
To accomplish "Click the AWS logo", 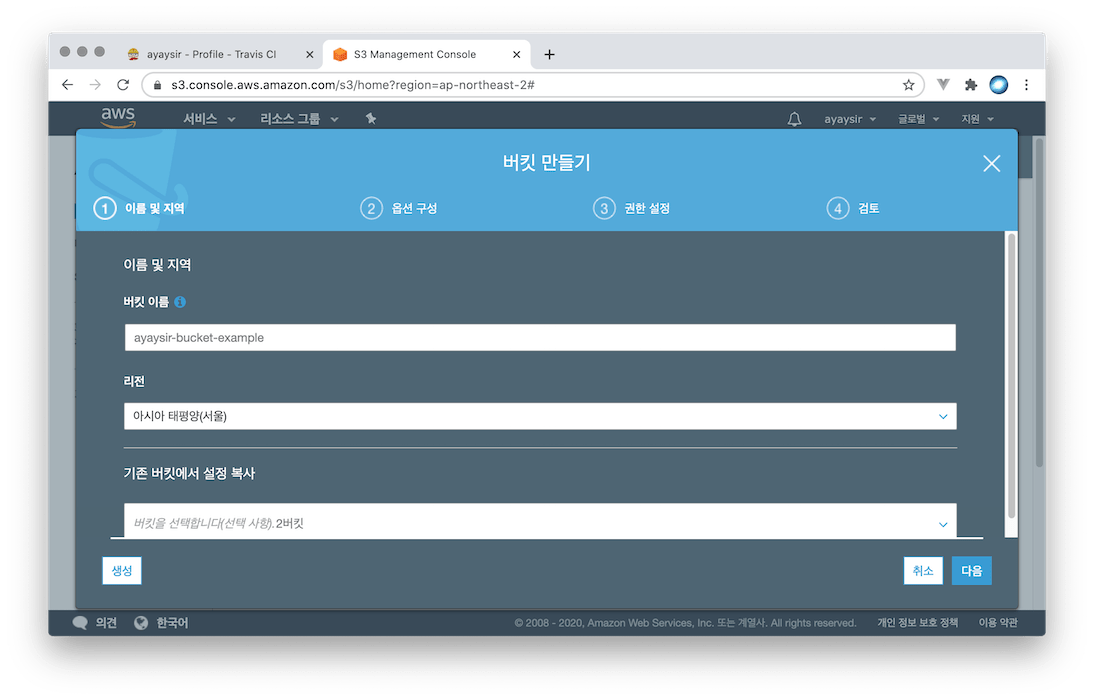I will coord(118,118).
